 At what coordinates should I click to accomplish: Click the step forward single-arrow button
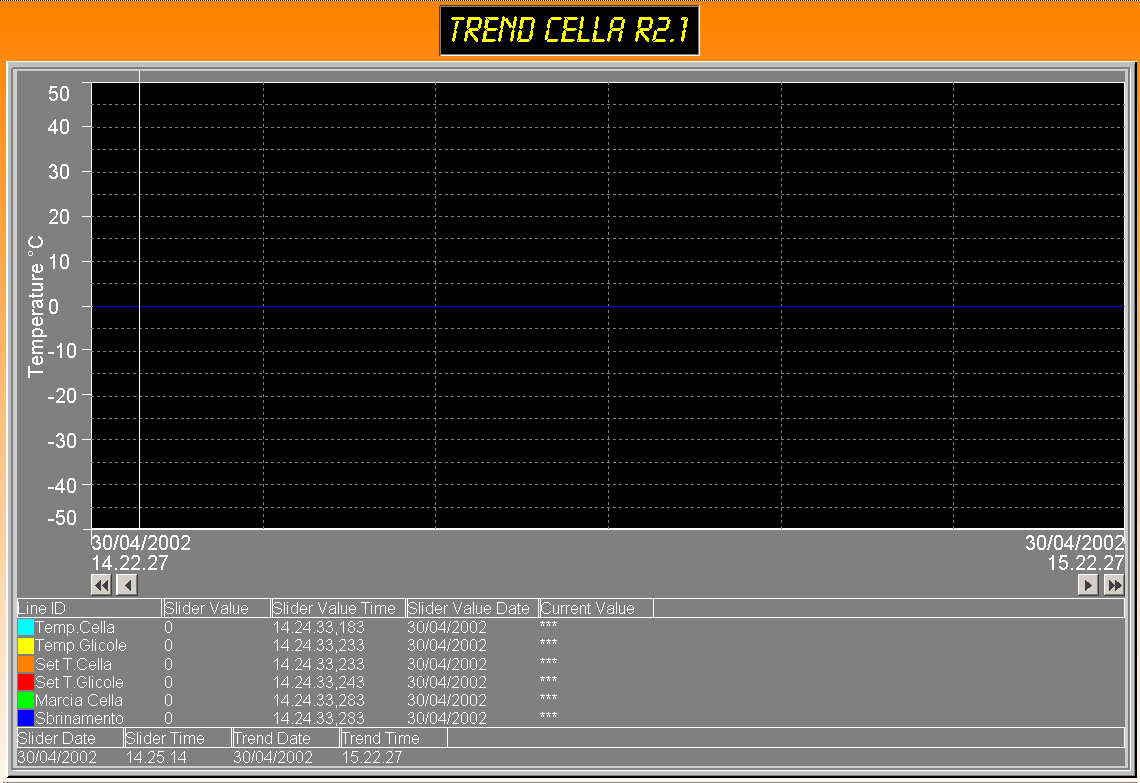click(x=1088, y=585)
